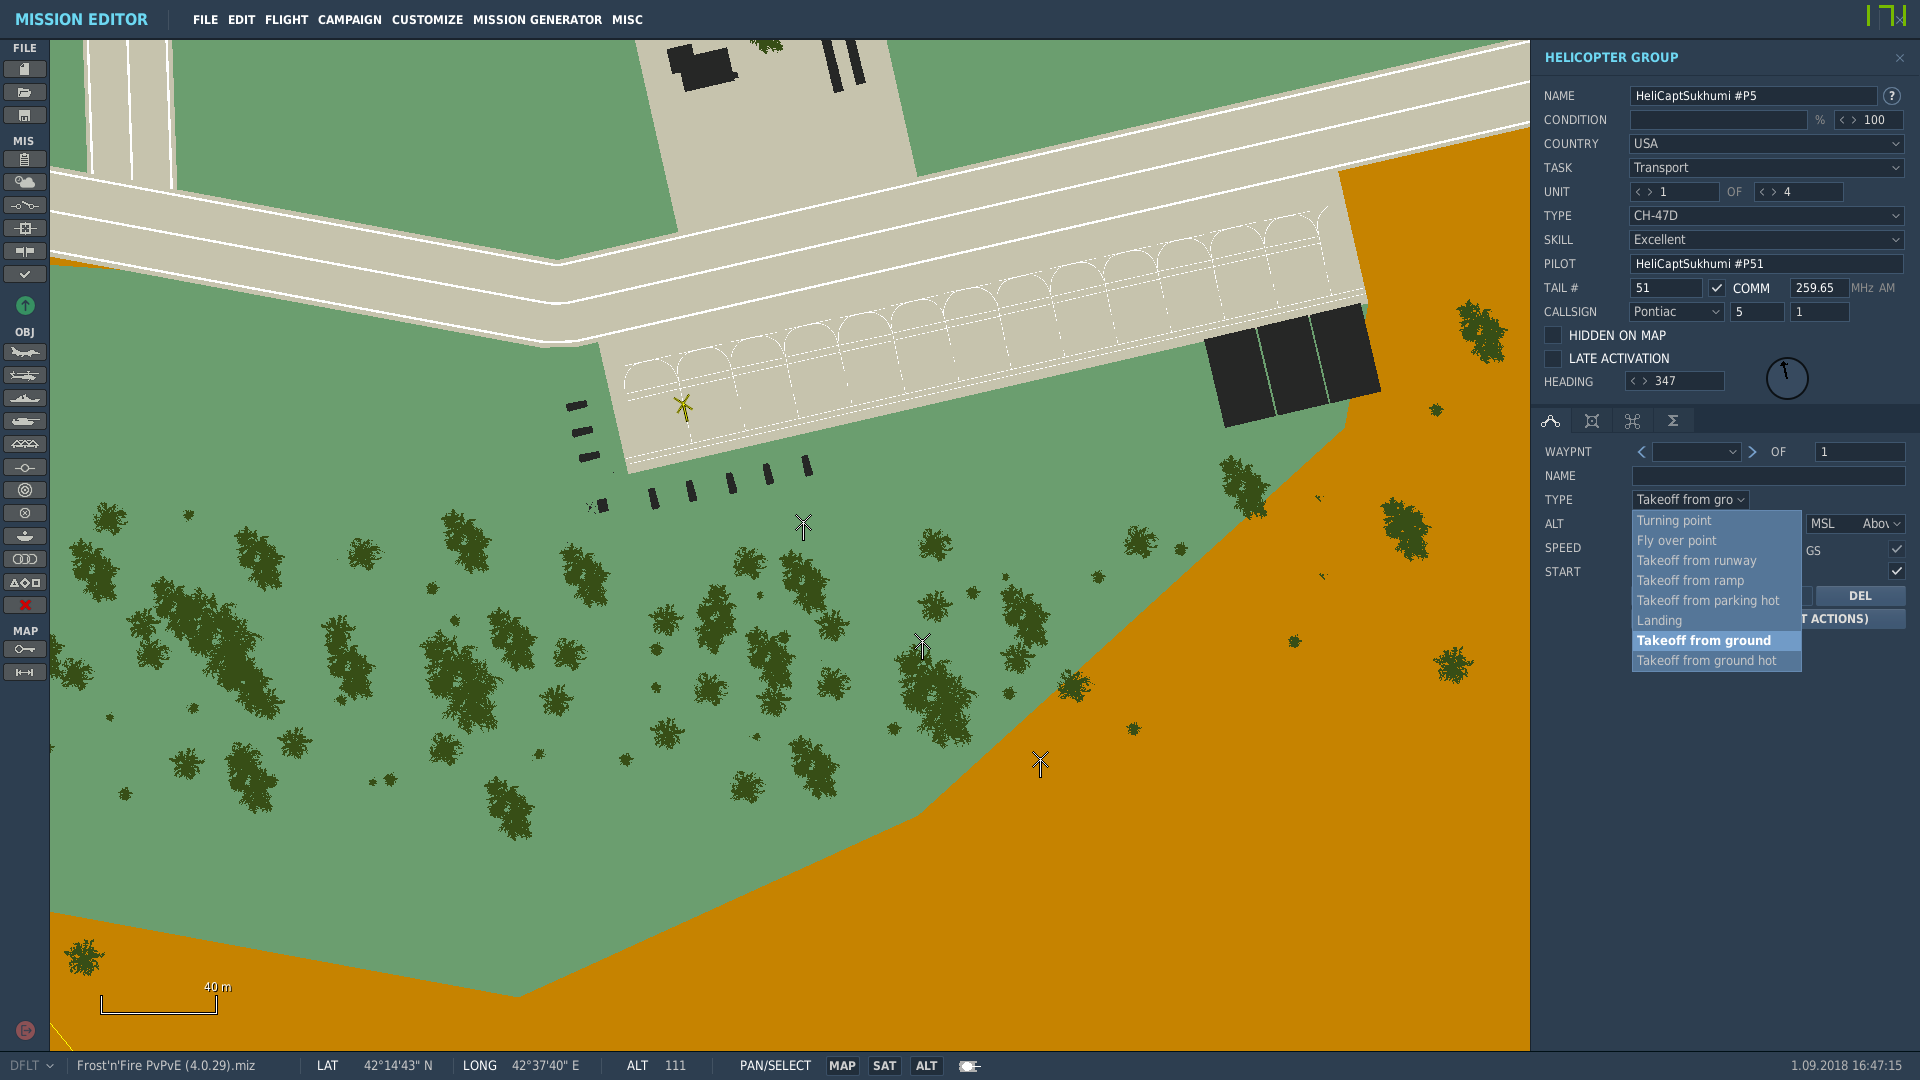Click the Save mission disk icon
This screenshot has width=1920, height=1080.
click(25, 115)
